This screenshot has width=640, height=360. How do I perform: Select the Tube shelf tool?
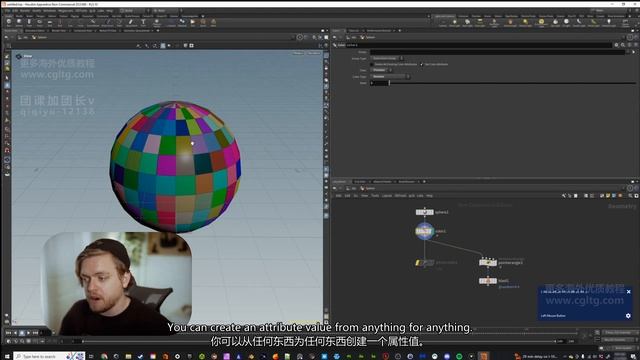pyautogui.click(x=29, y=22)
